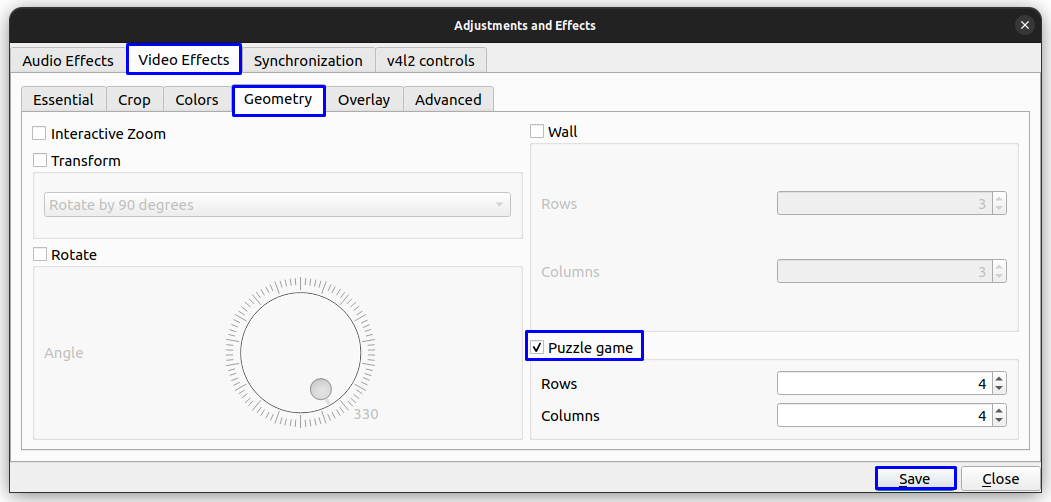The width and height of the screenshot is (1051, 502).
Task: Increase Puzzle game Rows with up arrow
Action: point(999,379)
